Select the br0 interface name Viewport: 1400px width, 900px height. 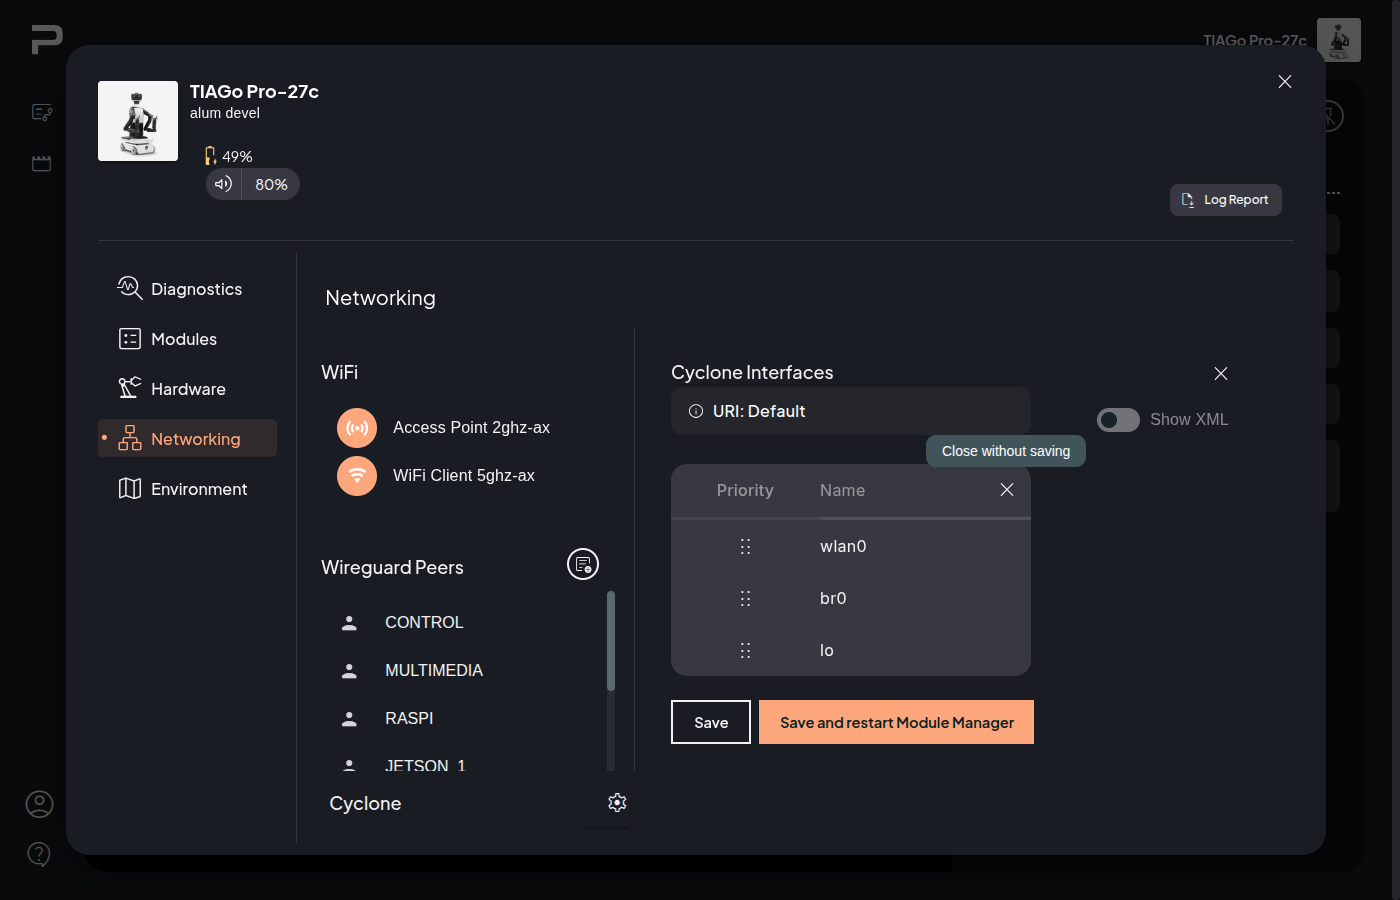click(833, 598)
